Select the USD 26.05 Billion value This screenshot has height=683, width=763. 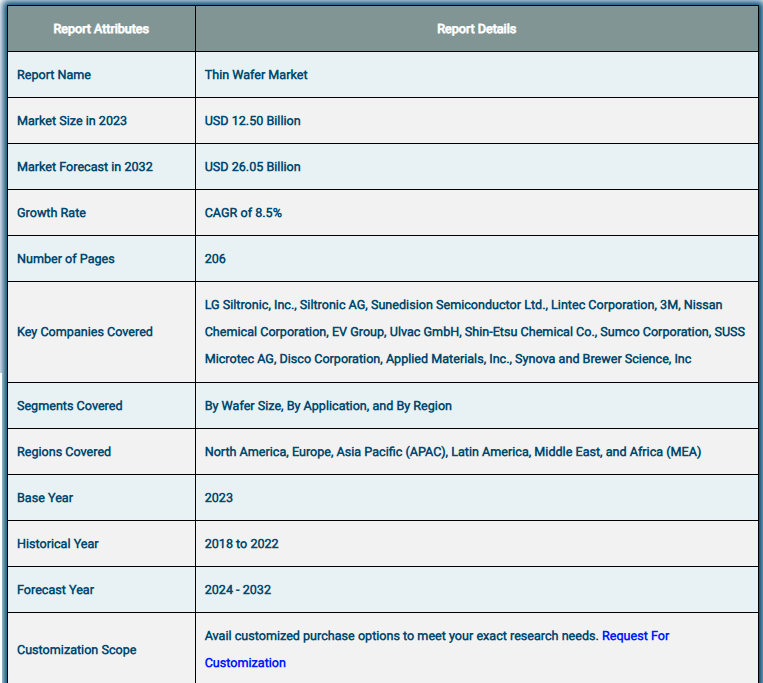click(x=253, y=167)
